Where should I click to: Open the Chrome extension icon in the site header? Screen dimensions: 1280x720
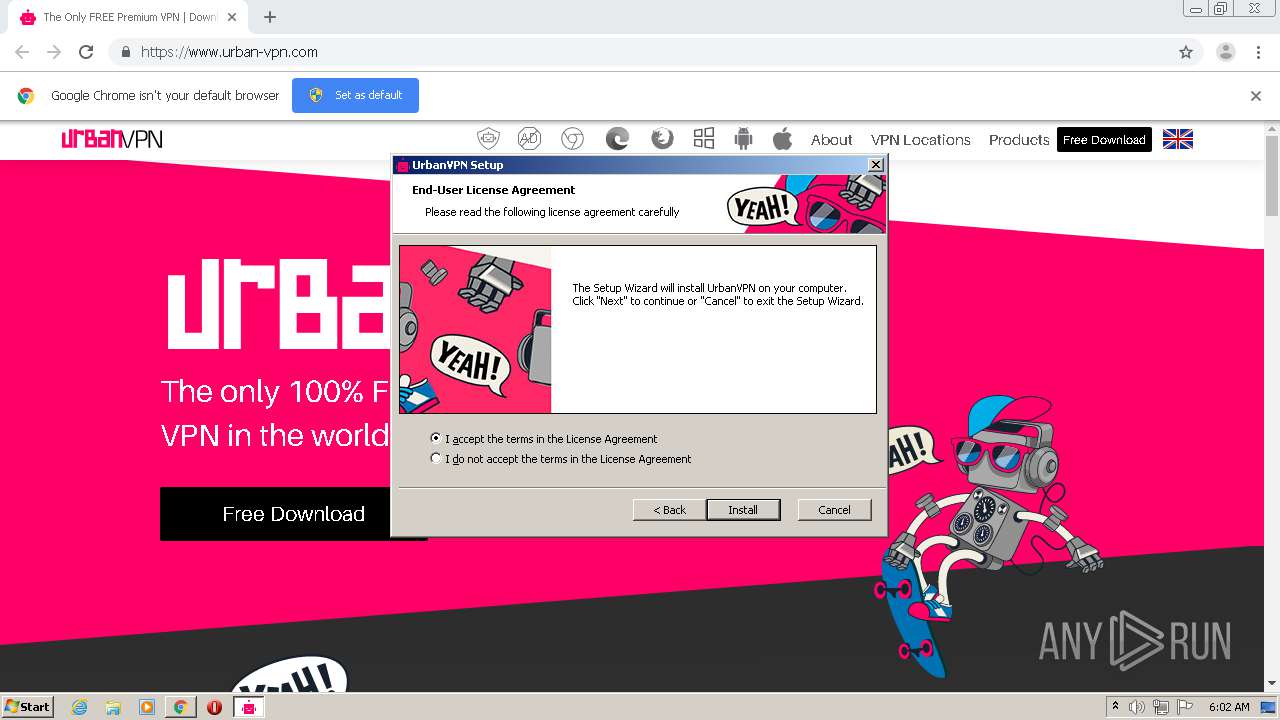tap(572, 139)
